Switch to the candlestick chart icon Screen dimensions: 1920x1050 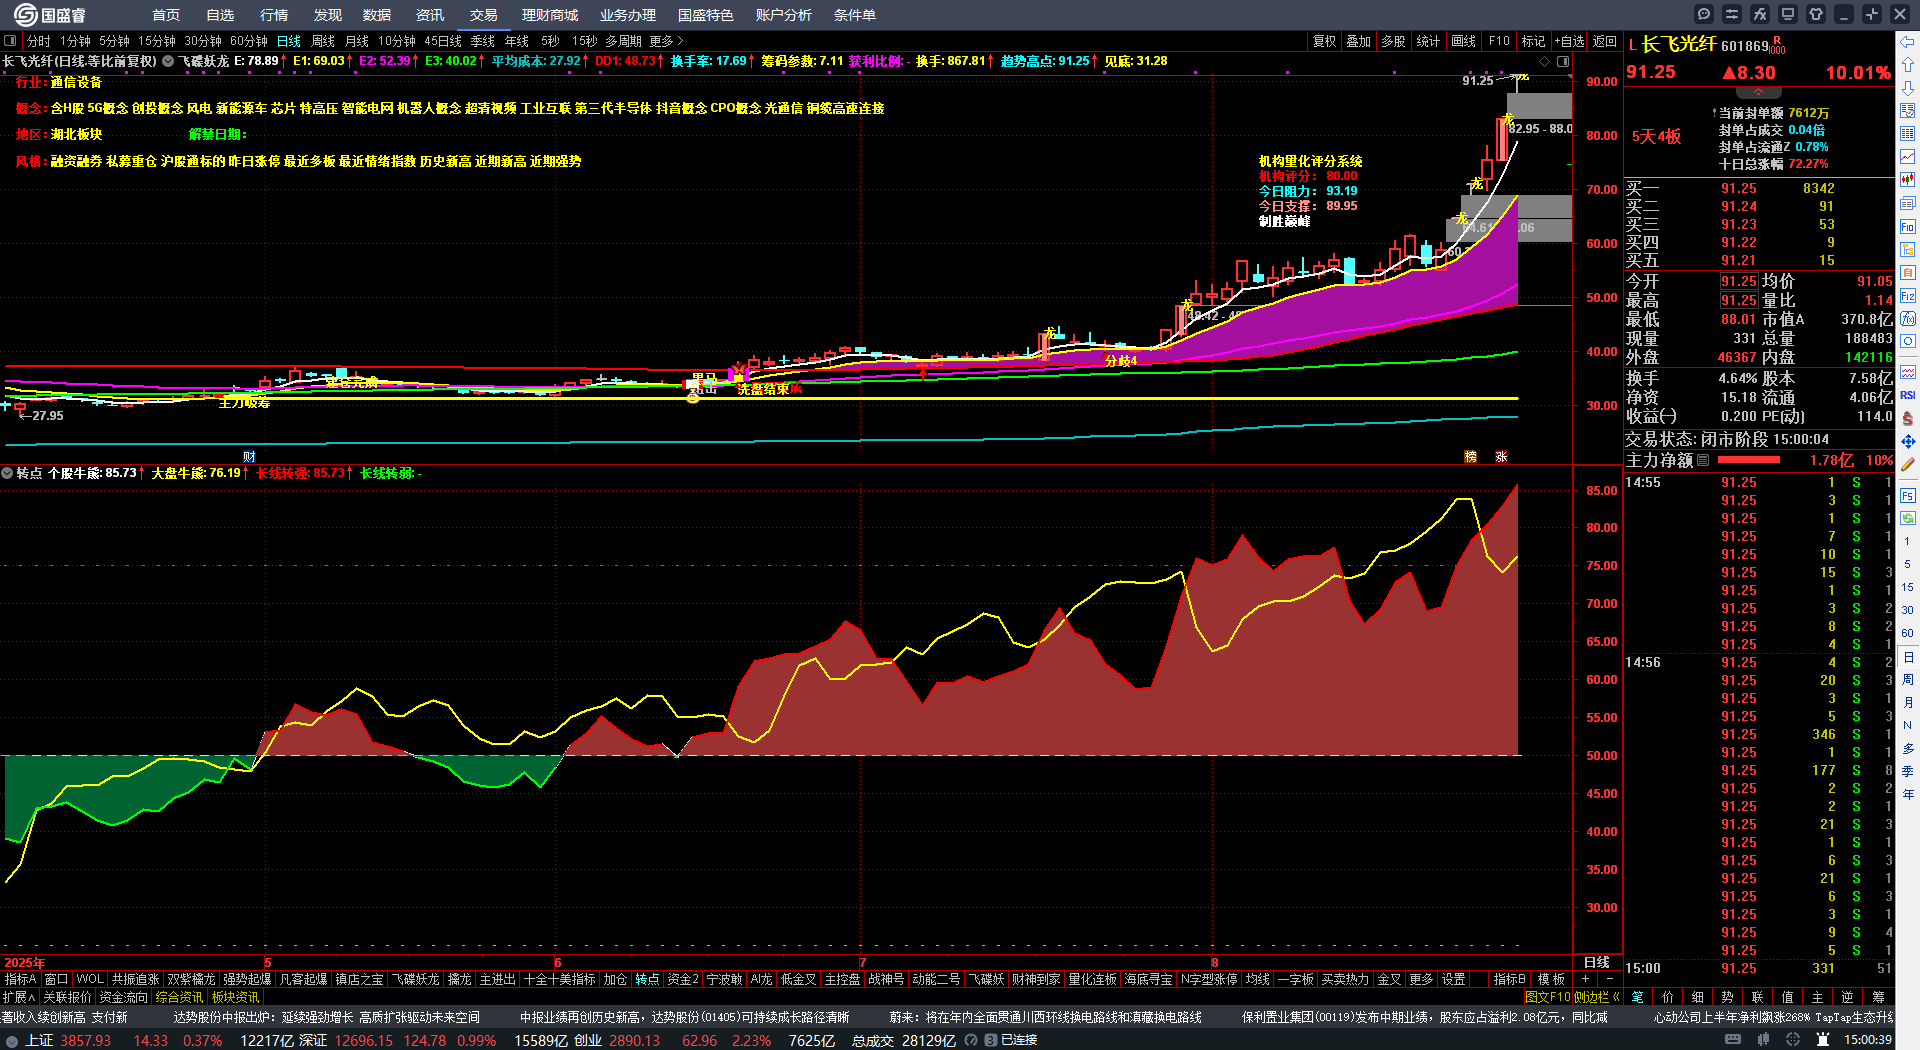click(1908, 180)
